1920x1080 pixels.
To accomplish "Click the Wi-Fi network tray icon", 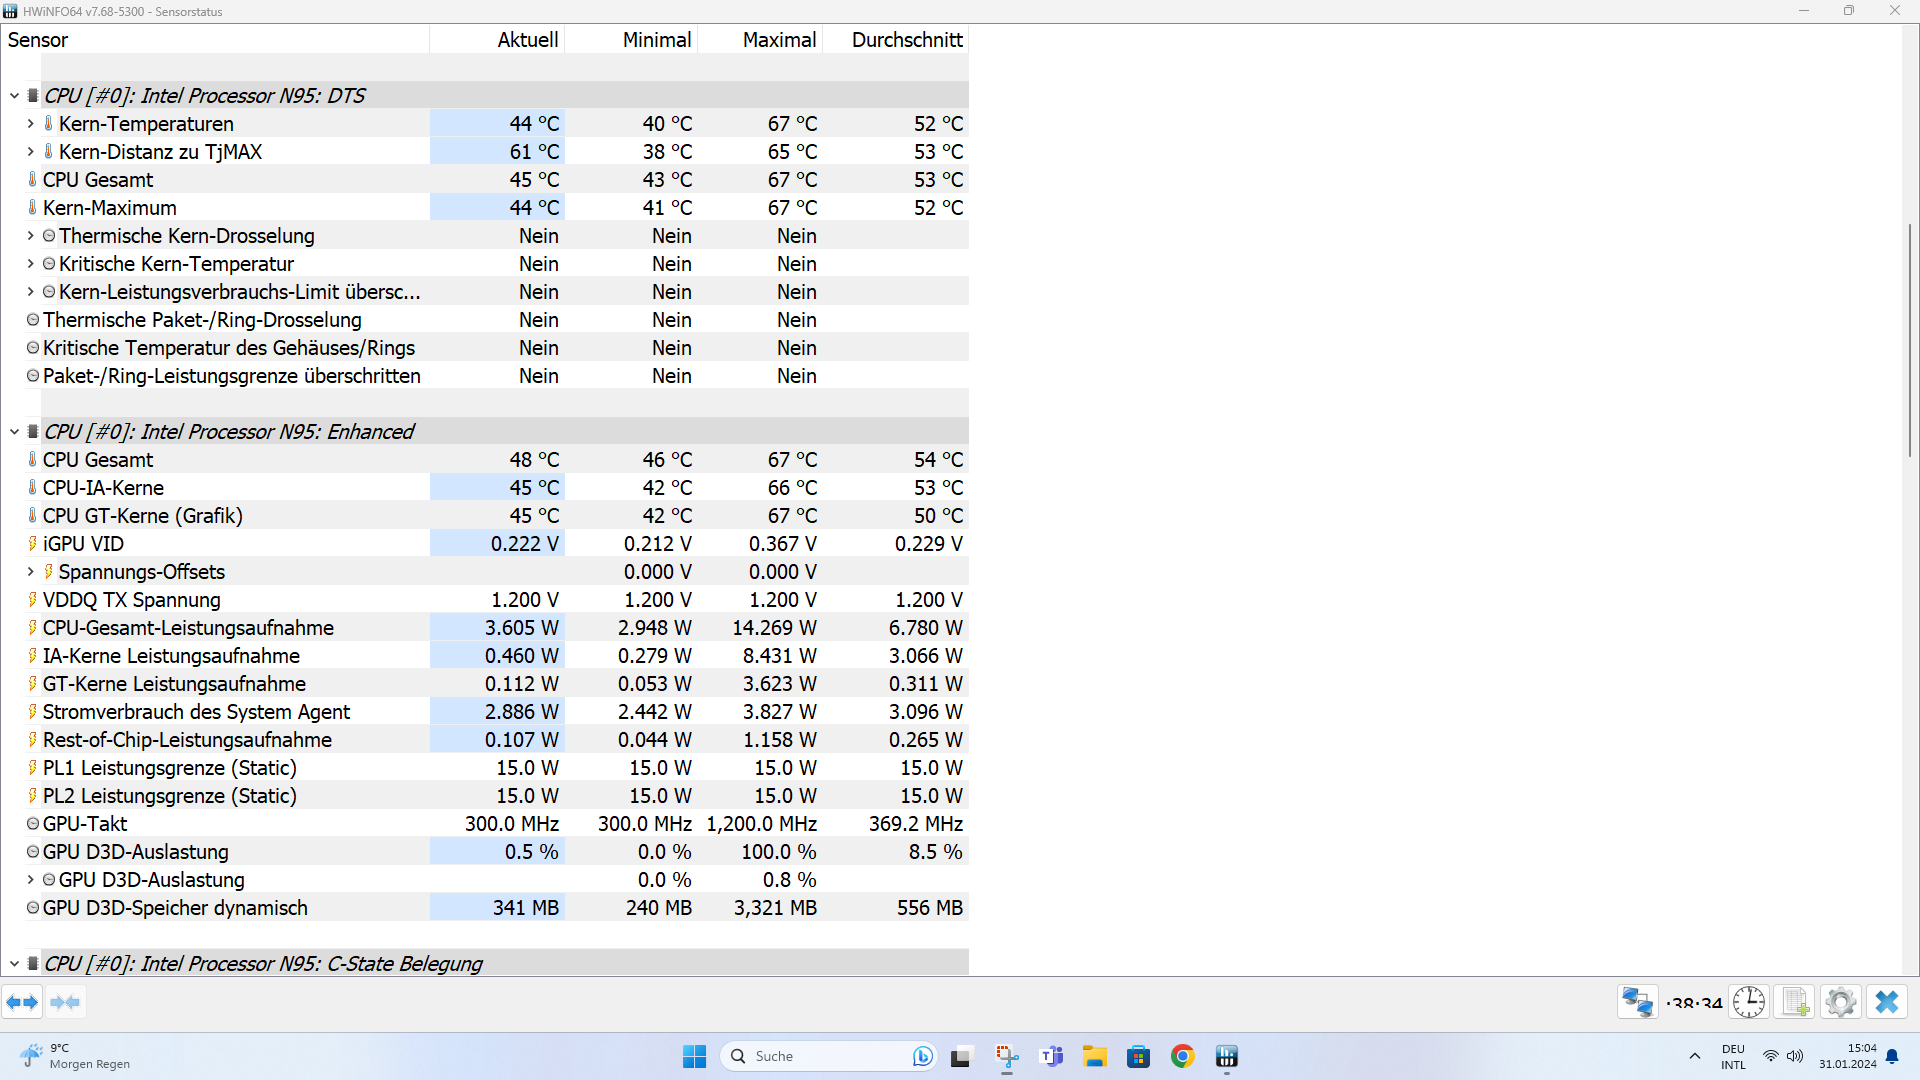I will (1771, 1056).
